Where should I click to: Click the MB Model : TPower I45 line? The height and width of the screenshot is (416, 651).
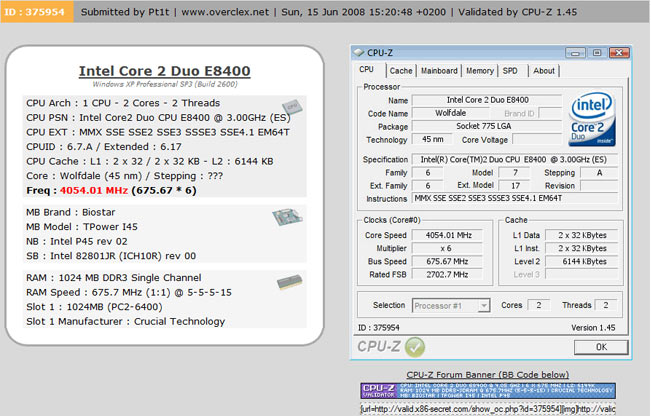(82, 227)
